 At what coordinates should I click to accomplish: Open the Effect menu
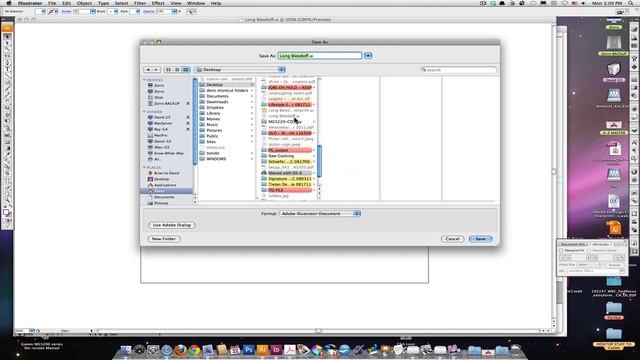pyautogui.click(x=158, y=3)
